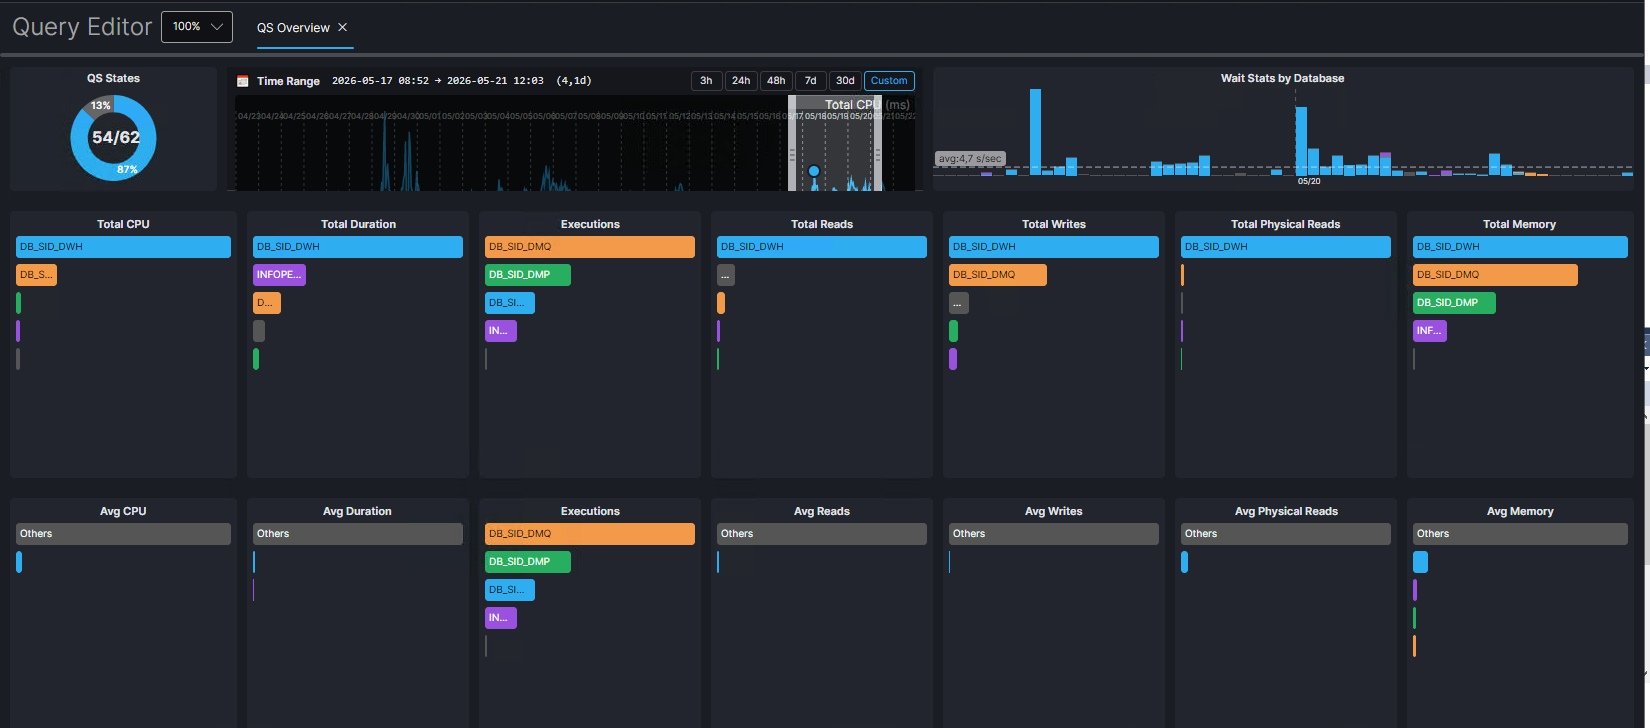Select the 30d time range button
The width and height of the screenshot is (1650, 728).
[x=845, y=81]
